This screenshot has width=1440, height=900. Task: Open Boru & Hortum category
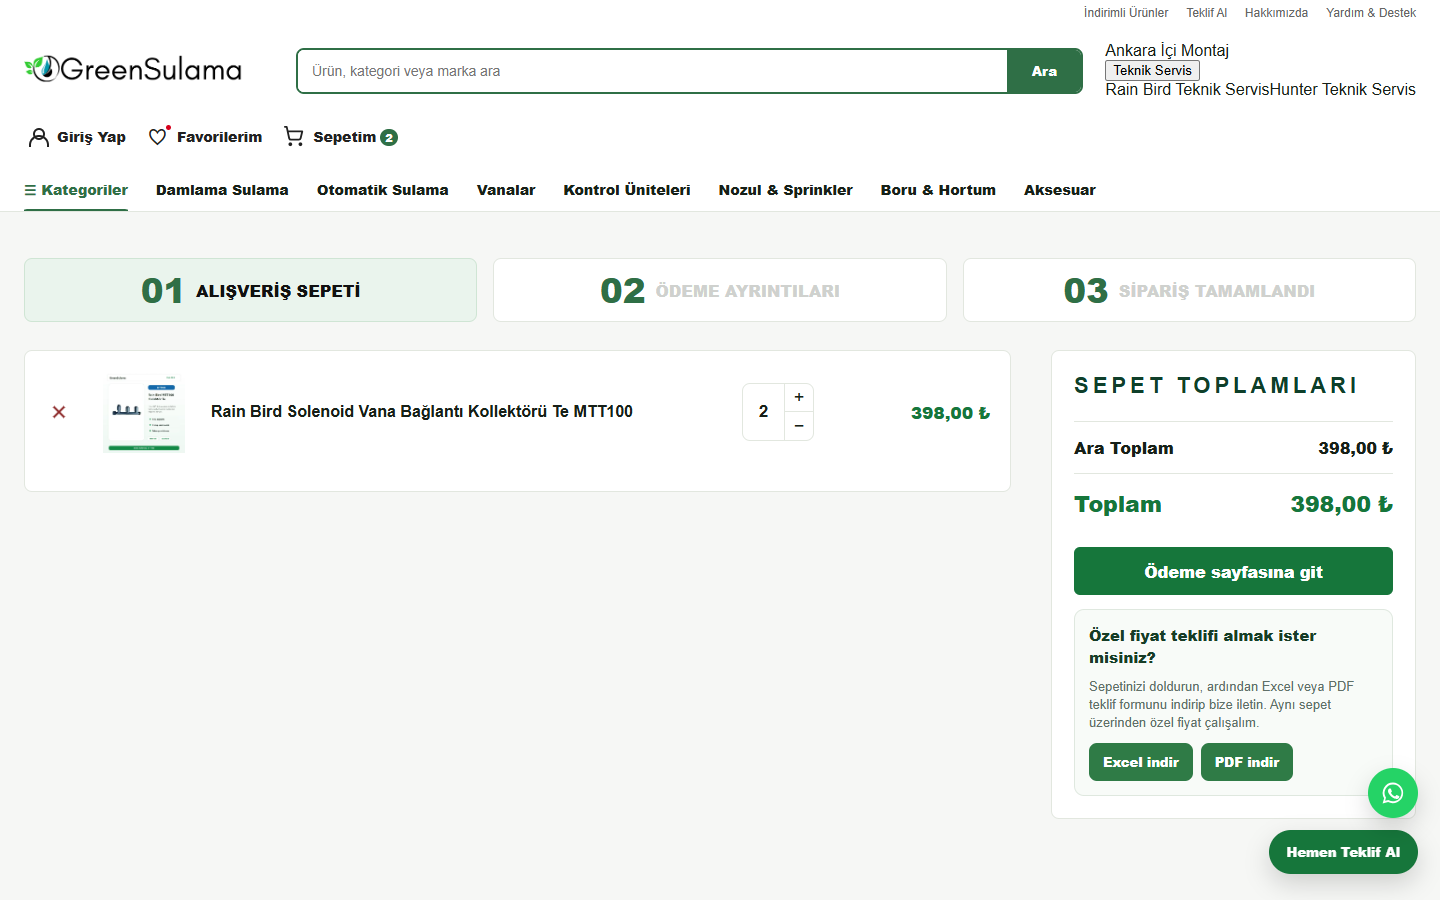coord(938,190)
